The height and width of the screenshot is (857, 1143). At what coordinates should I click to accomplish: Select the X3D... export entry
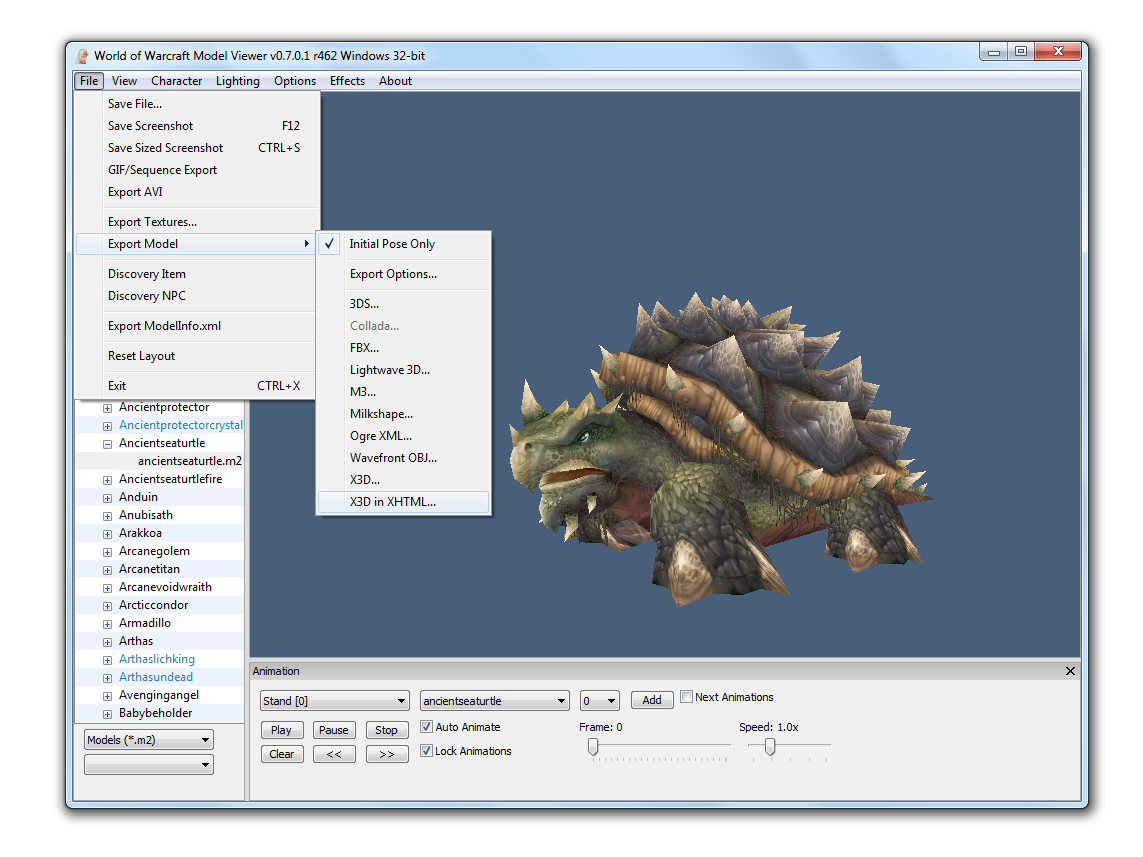[x=404, y=480]
